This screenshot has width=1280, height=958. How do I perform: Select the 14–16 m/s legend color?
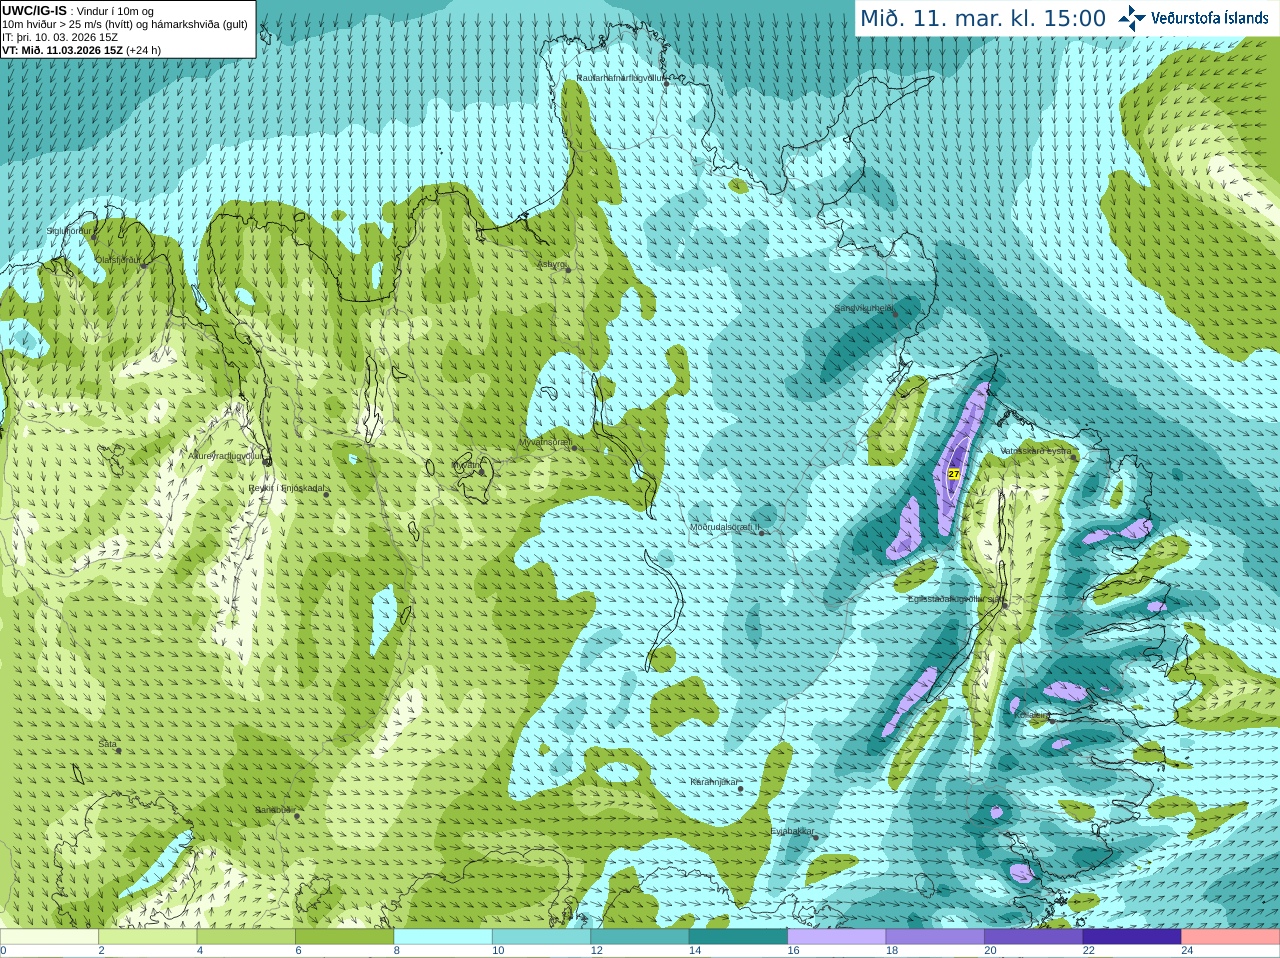(x=738, y=937)
